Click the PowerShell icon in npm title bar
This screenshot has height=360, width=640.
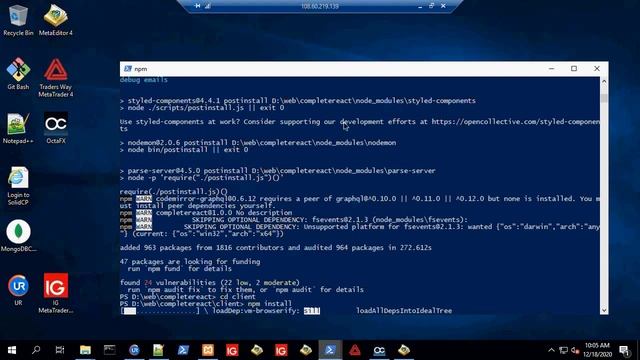pyautogui.click(x=128, y=69)
